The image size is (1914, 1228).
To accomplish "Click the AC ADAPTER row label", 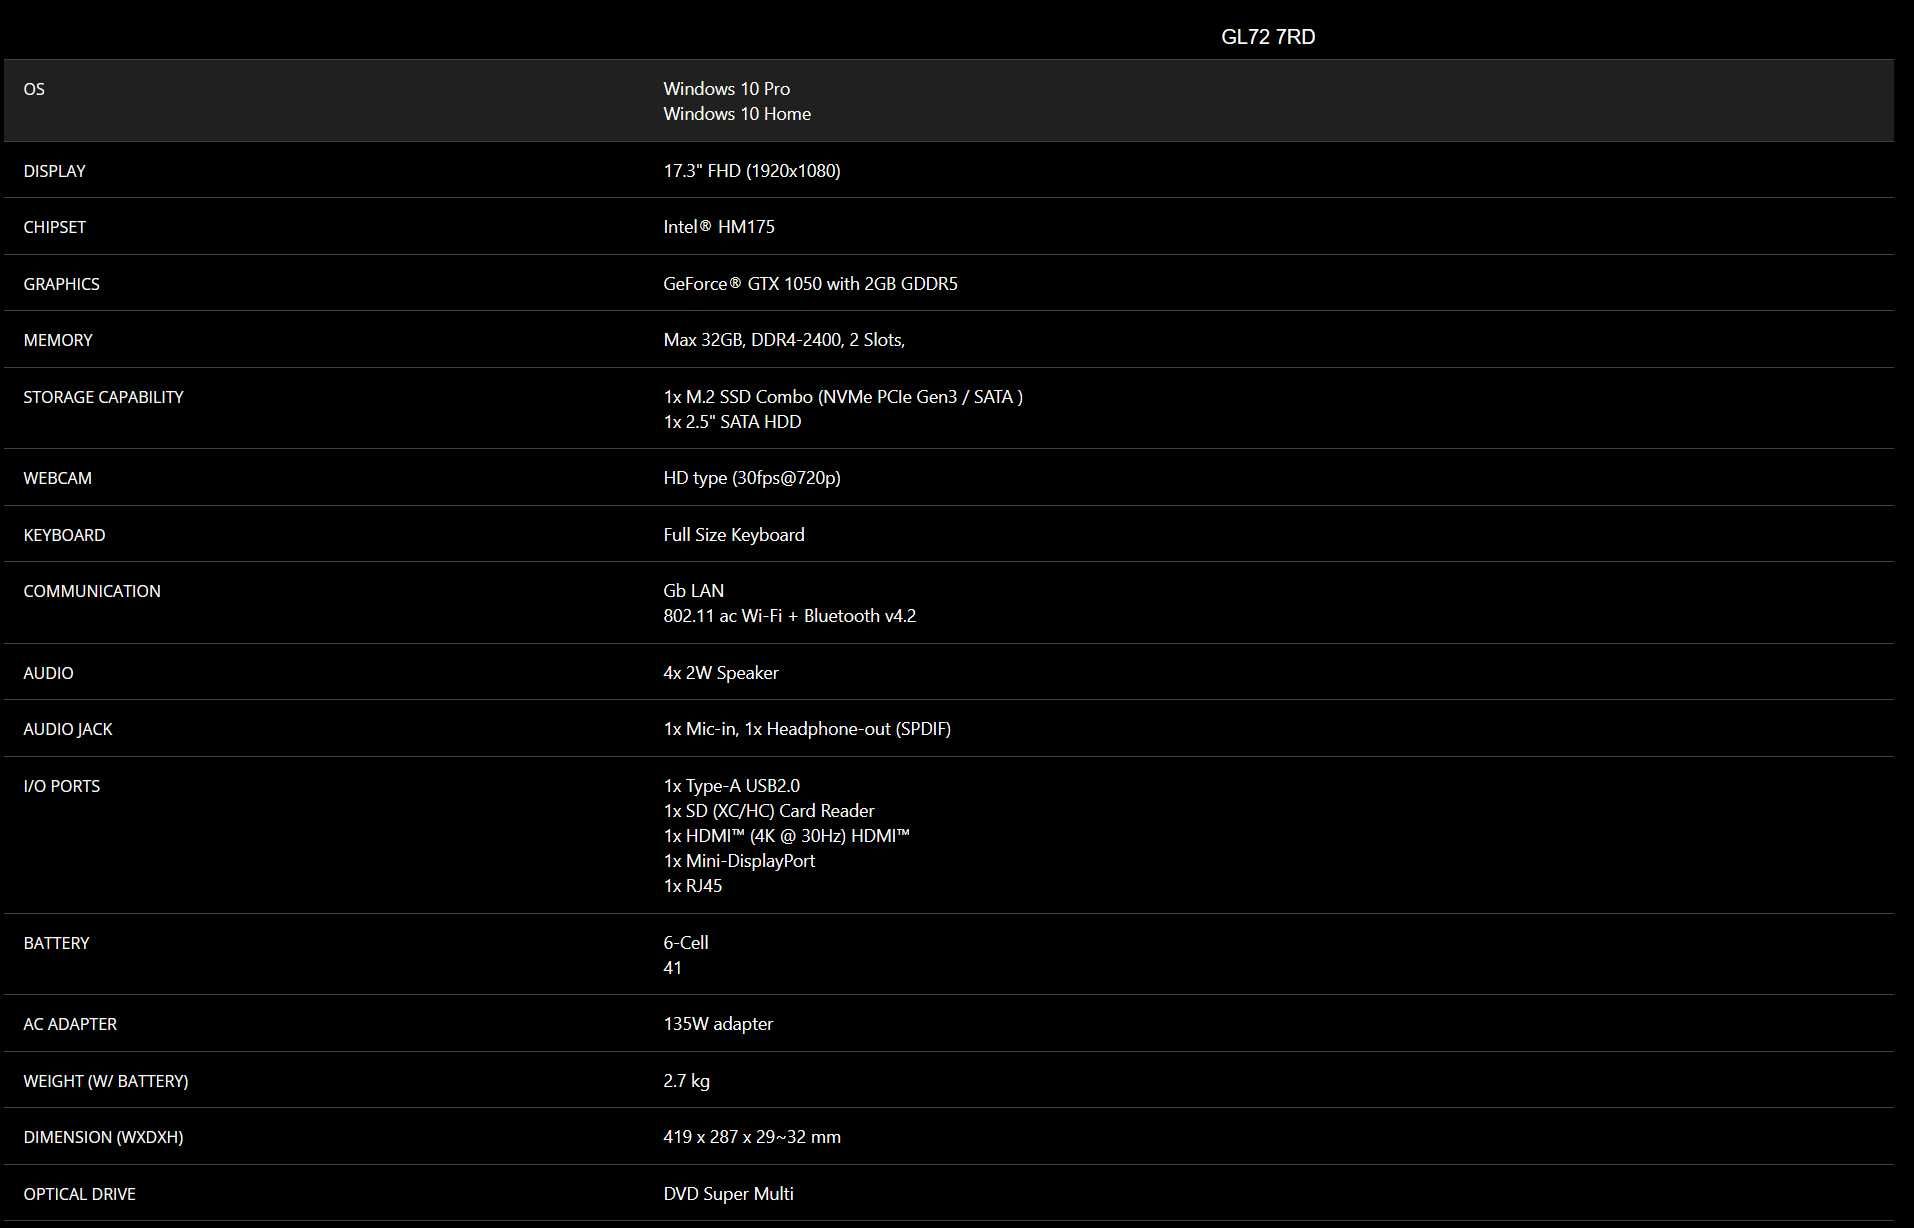I will [70, 1024].
